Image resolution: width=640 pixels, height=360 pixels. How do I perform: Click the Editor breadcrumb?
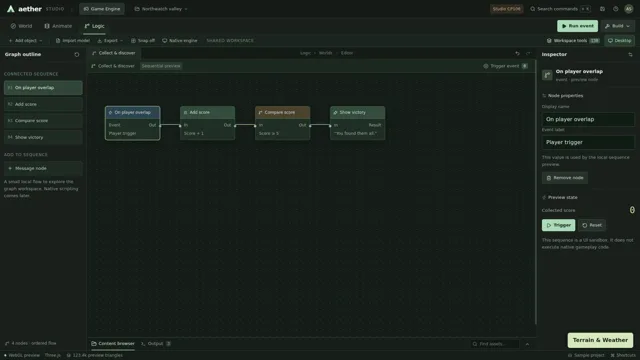tap(347, 53)
